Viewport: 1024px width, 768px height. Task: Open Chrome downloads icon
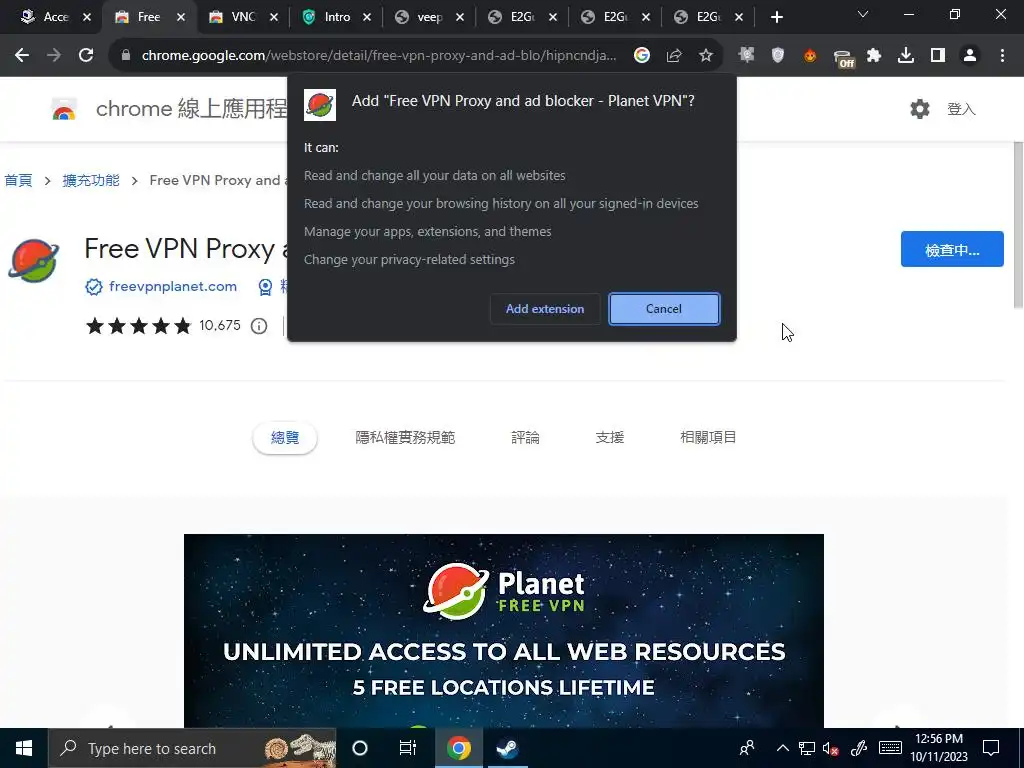(x=906, y=56)
